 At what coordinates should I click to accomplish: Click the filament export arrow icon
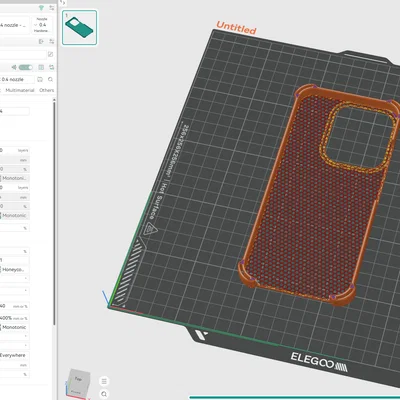tap(41, 41)
